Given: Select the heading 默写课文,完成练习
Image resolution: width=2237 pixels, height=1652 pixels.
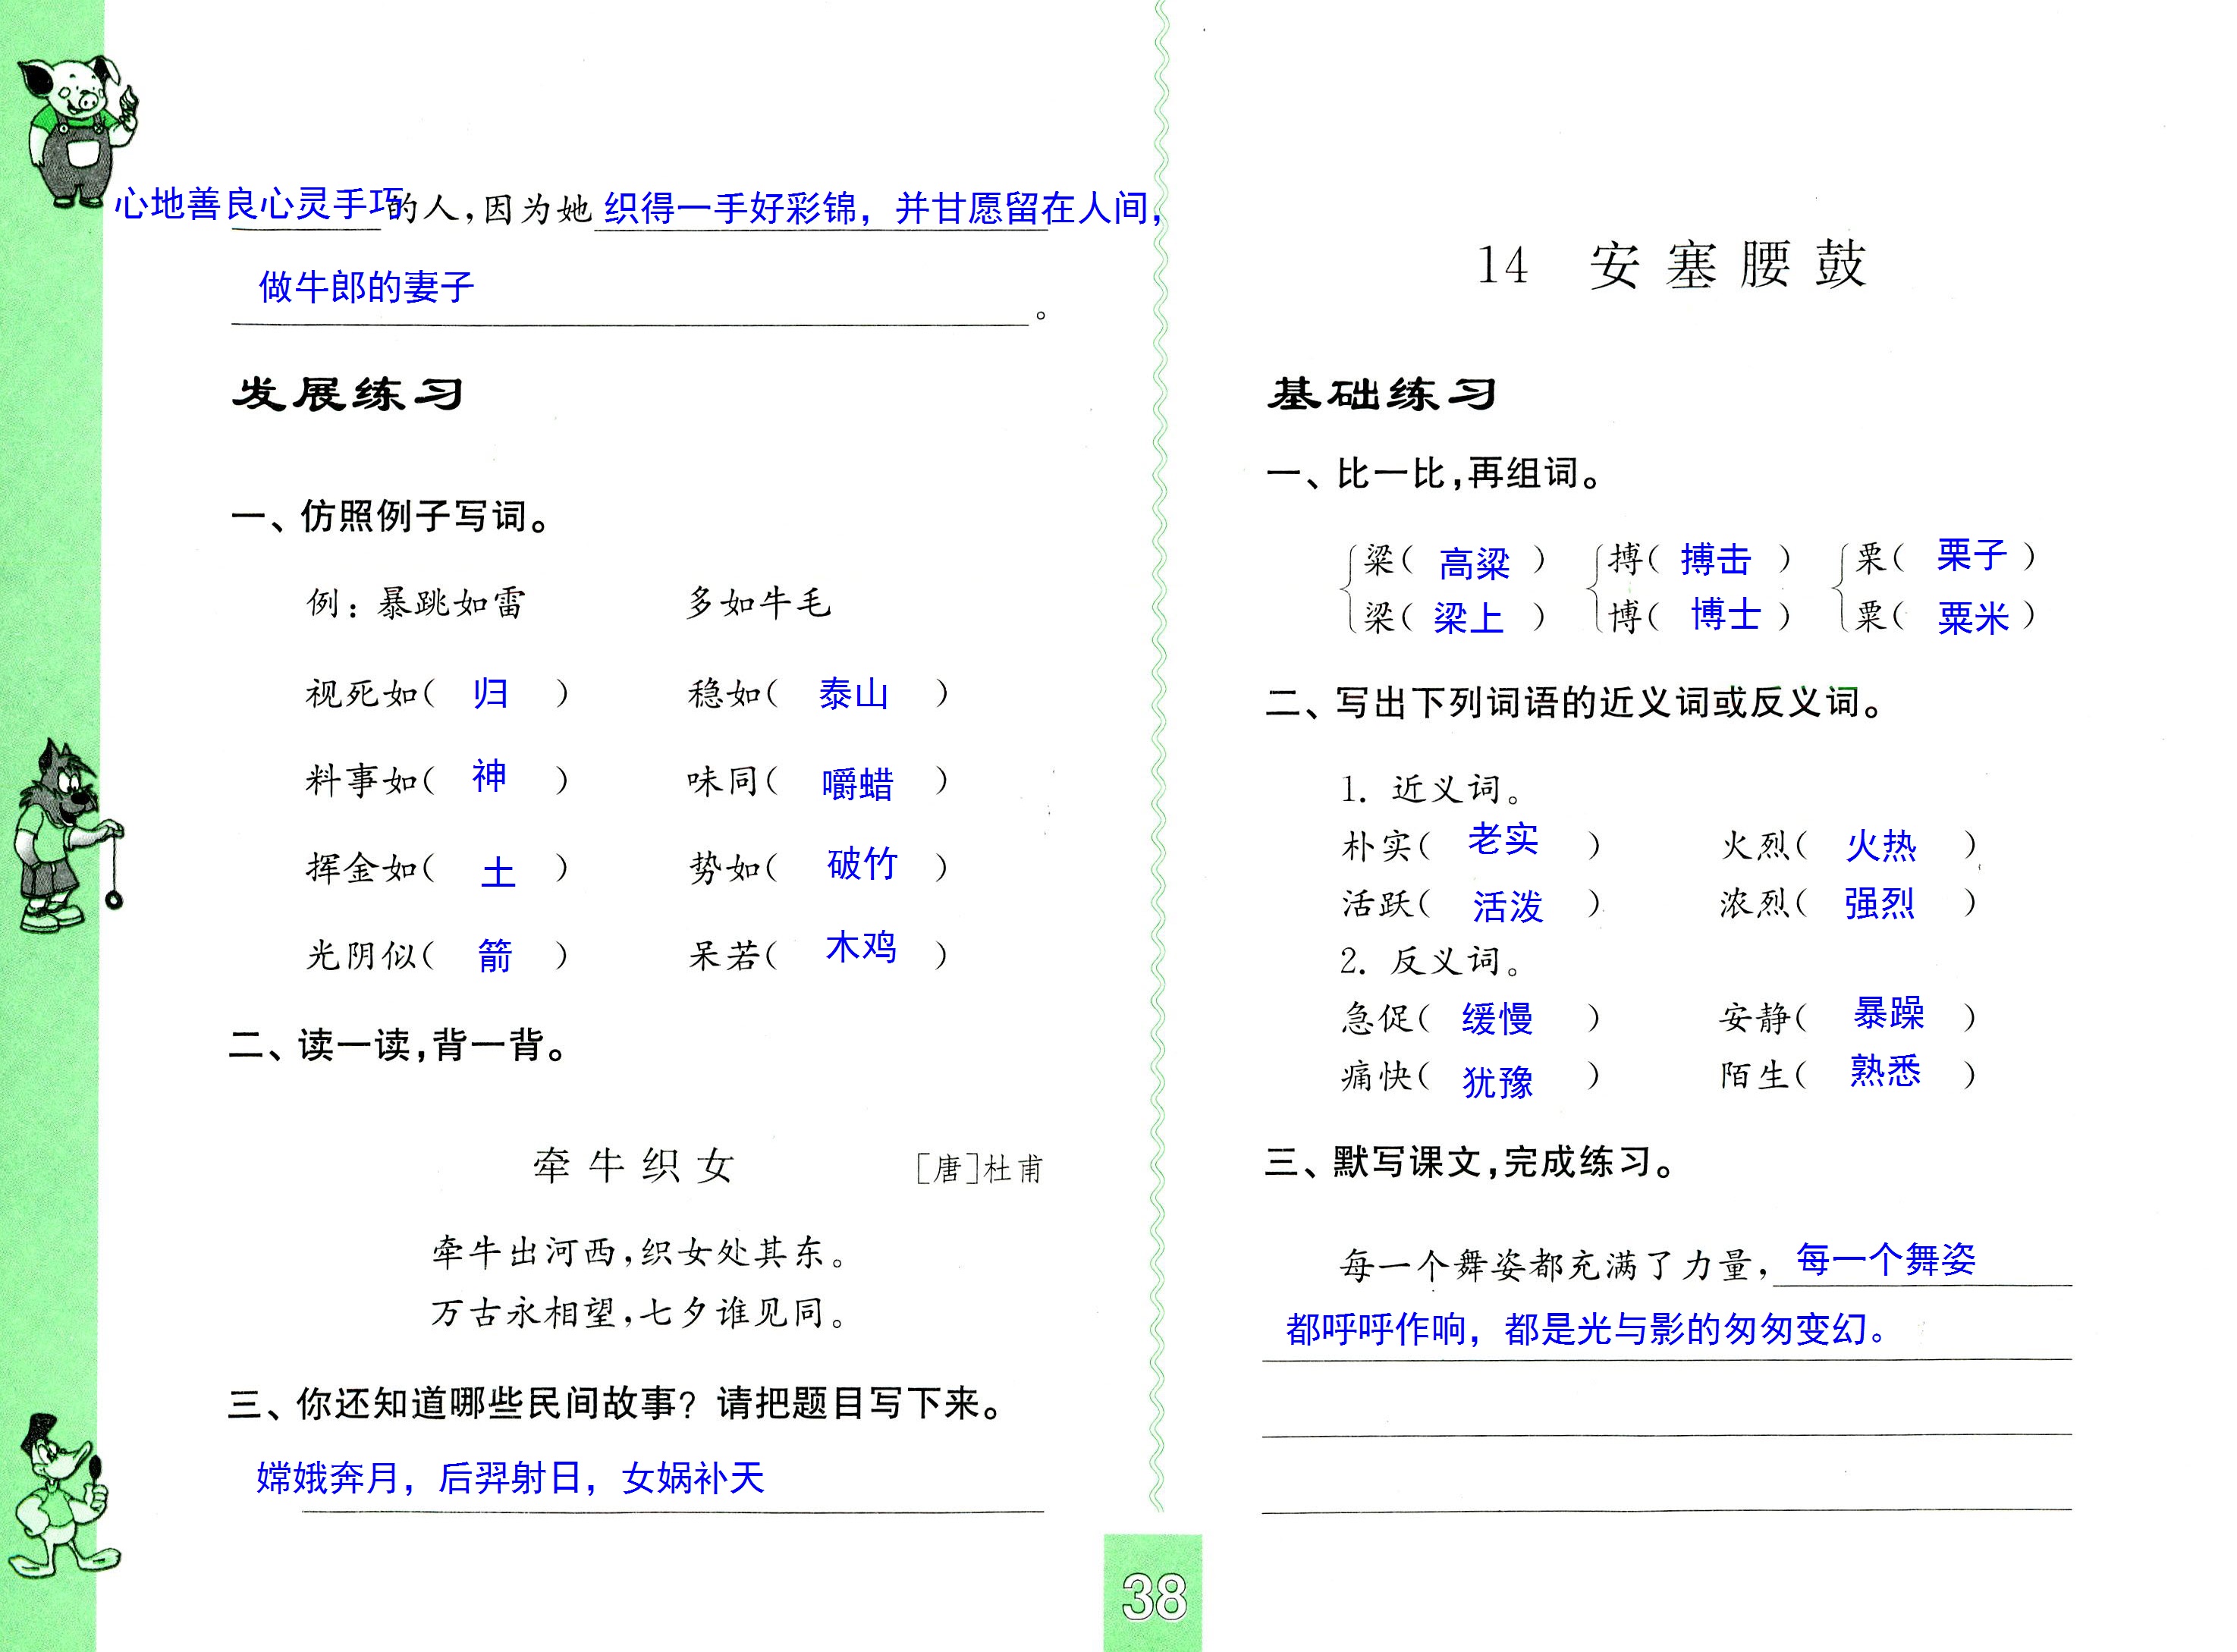Looking at the screenshot, I should 1470,1162.
